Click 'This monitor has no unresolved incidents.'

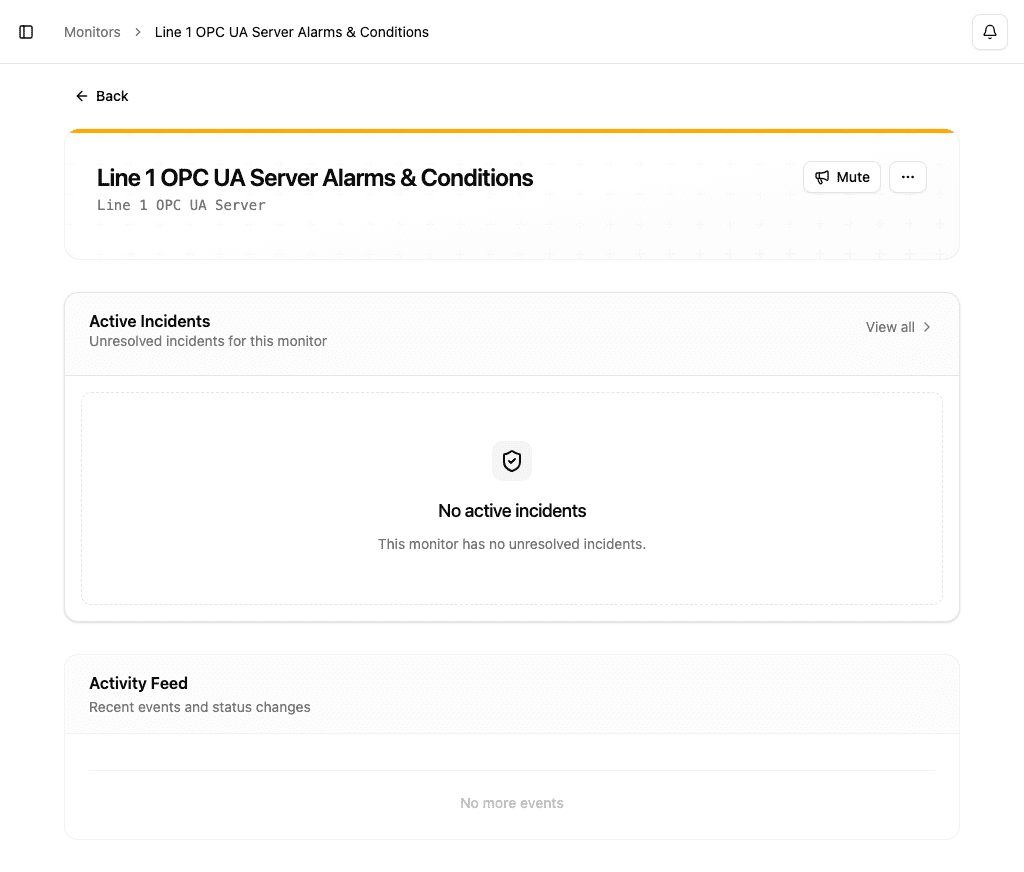[x=512, y=544]
